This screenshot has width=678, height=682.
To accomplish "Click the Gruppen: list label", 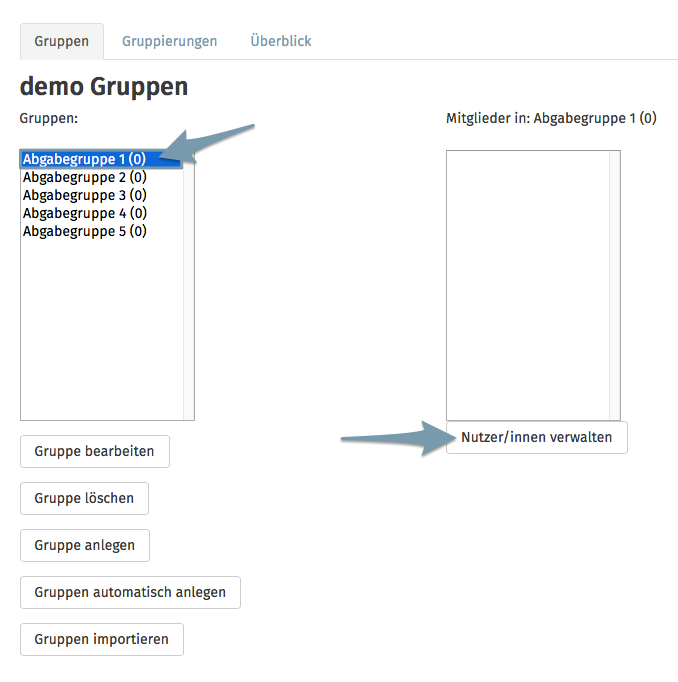I will 49,118.
